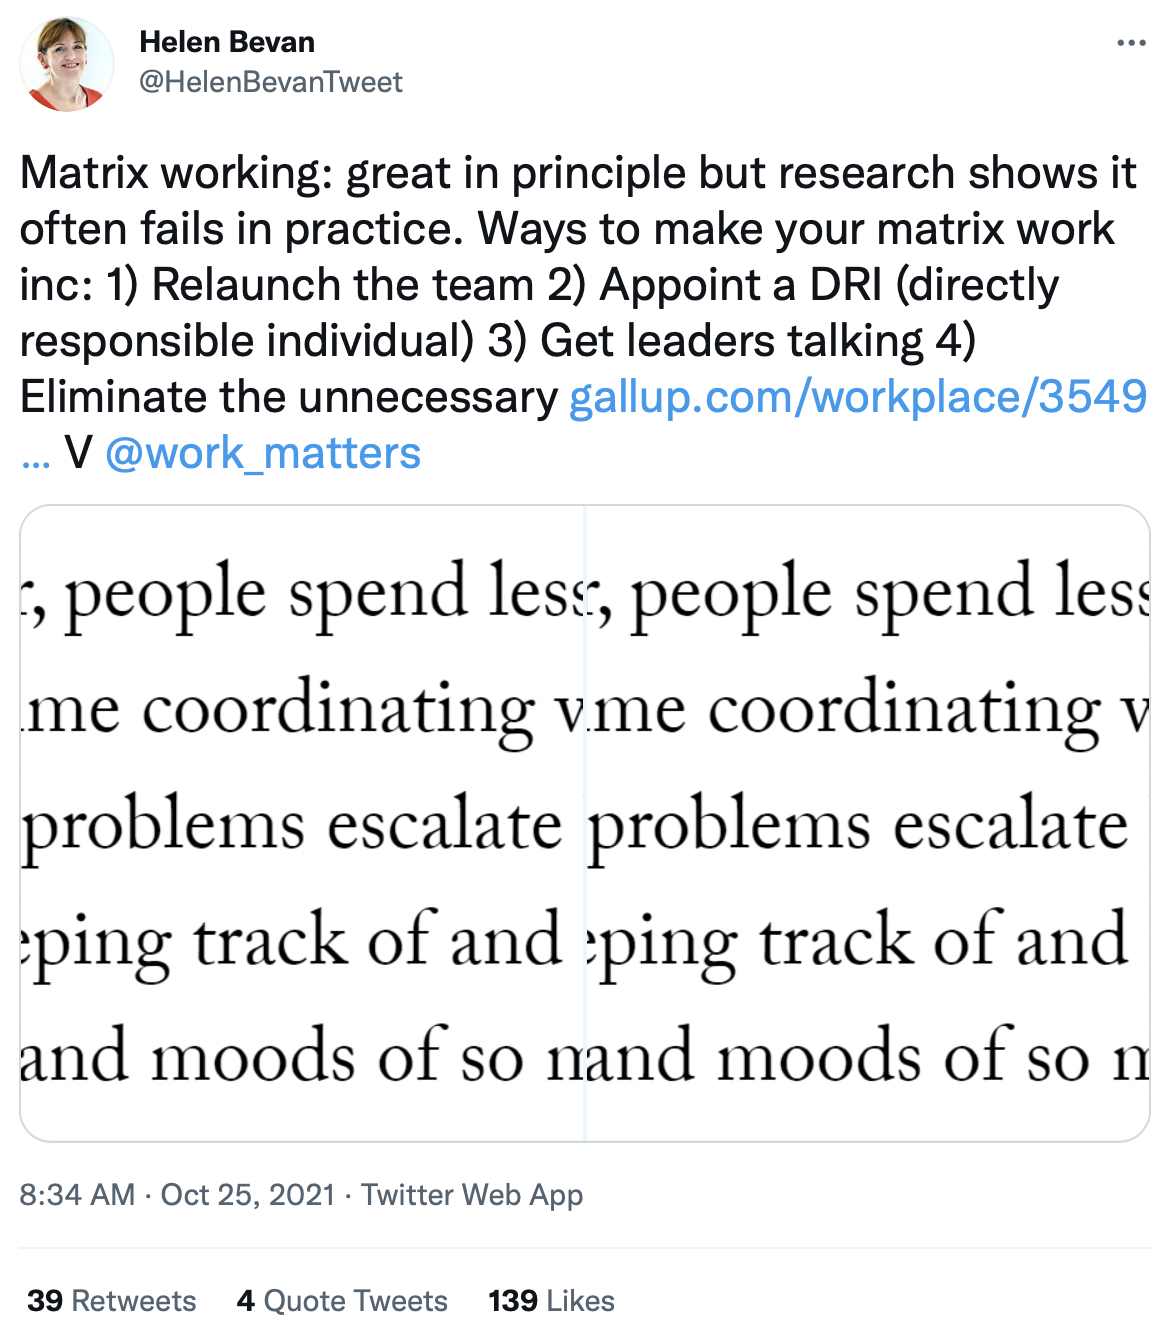Screen dimensions: 1168x1332
Task: Click Helen Bevan's profile avatar
Action: click(67, 64)
